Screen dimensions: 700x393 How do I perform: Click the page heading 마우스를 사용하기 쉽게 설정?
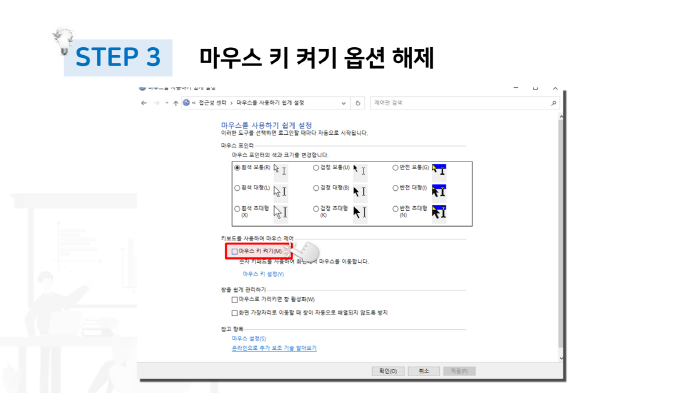coord(267,125)
